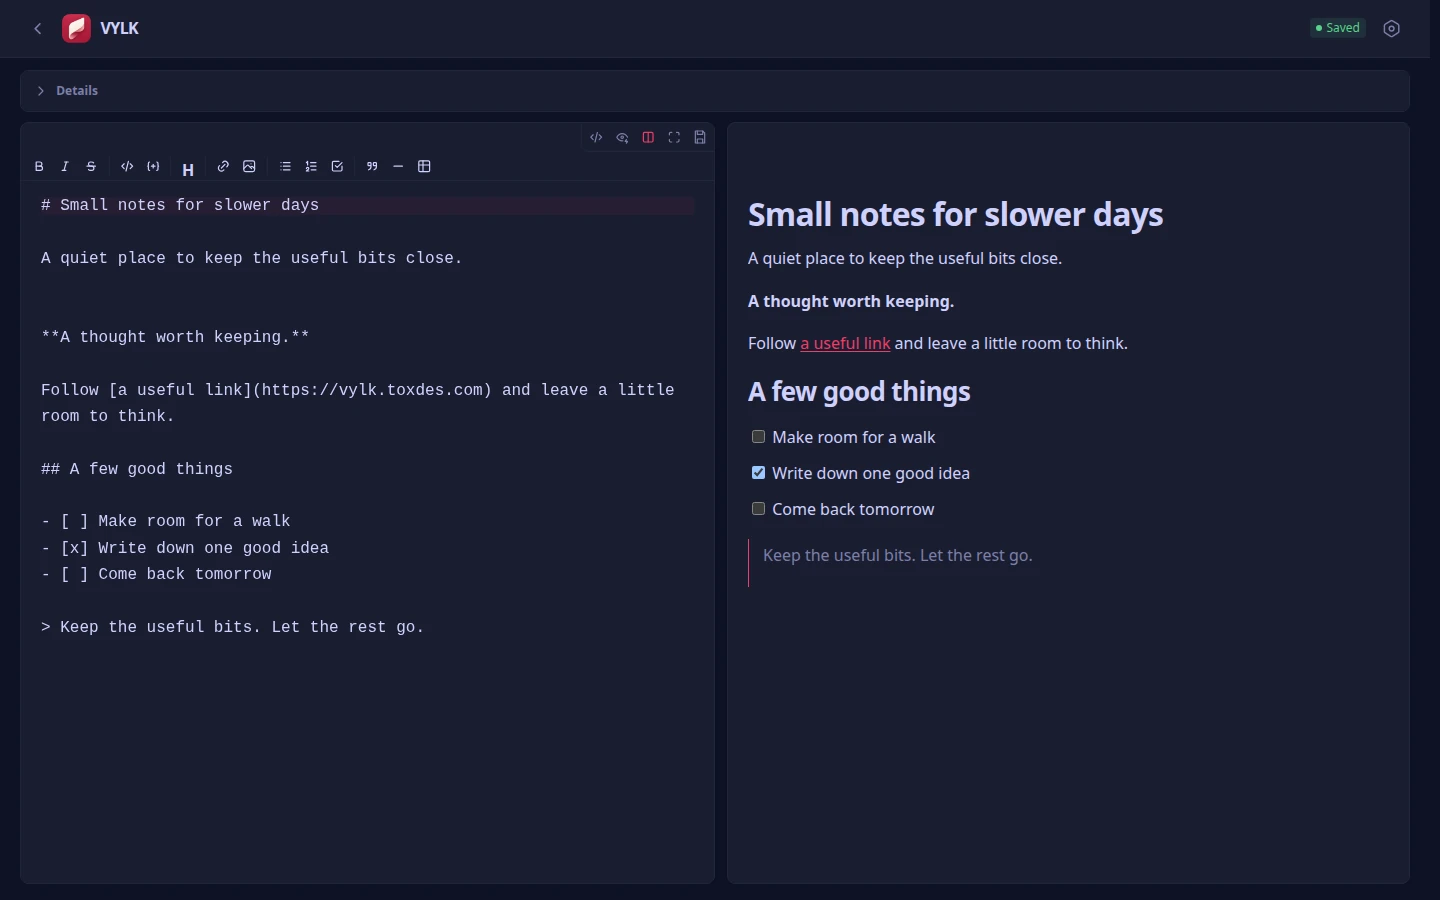
Task: Insert an image using the image icon
Action: [249, 167]
